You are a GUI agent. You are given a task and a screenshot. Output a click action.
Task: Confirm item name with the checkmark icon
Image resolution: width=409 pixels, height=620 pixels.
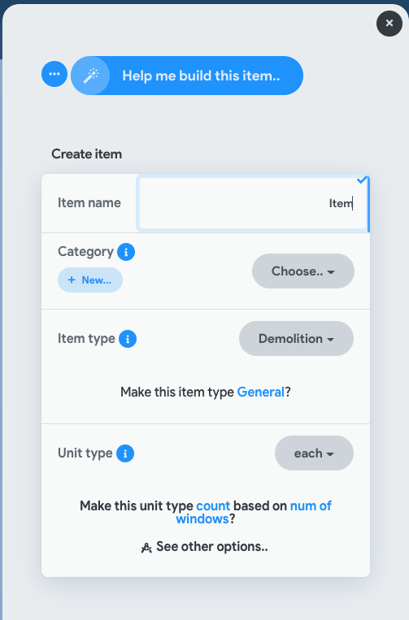tap(362, 180)
